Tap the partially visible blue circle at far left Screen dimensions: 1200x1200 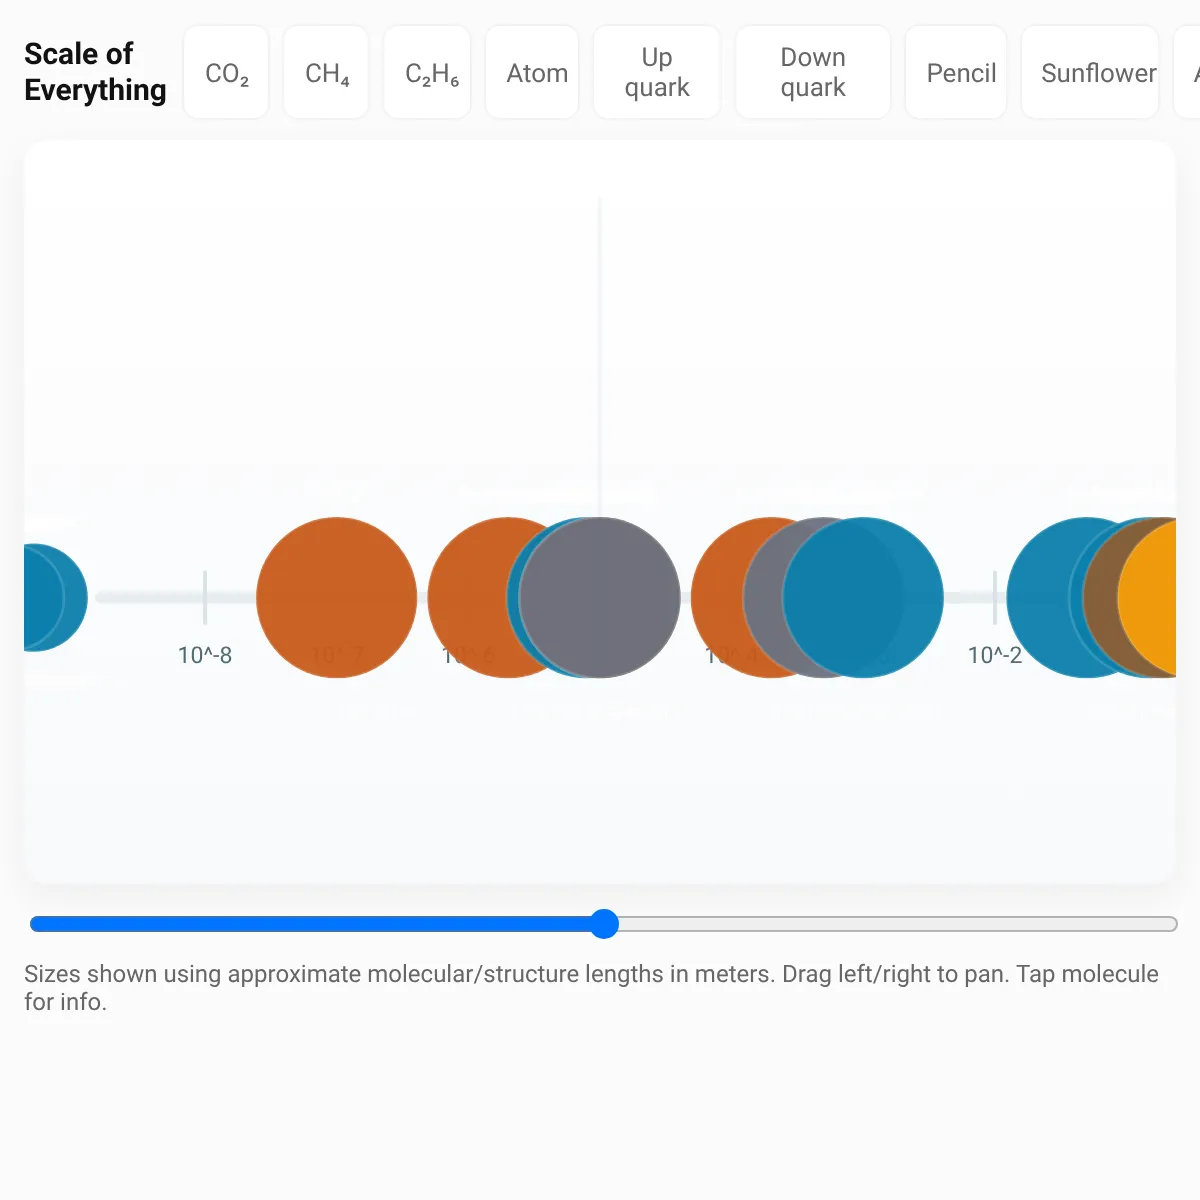(52, 597)
